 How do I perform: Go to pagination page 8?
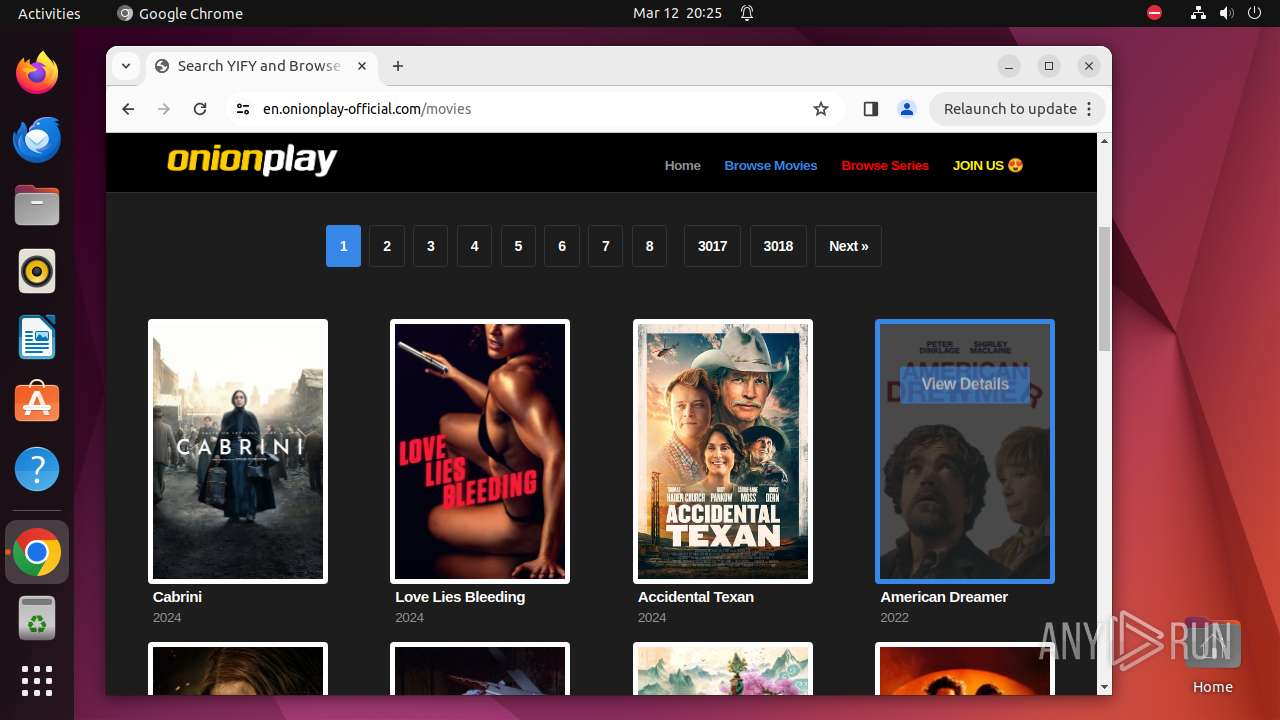click(649, 246)
